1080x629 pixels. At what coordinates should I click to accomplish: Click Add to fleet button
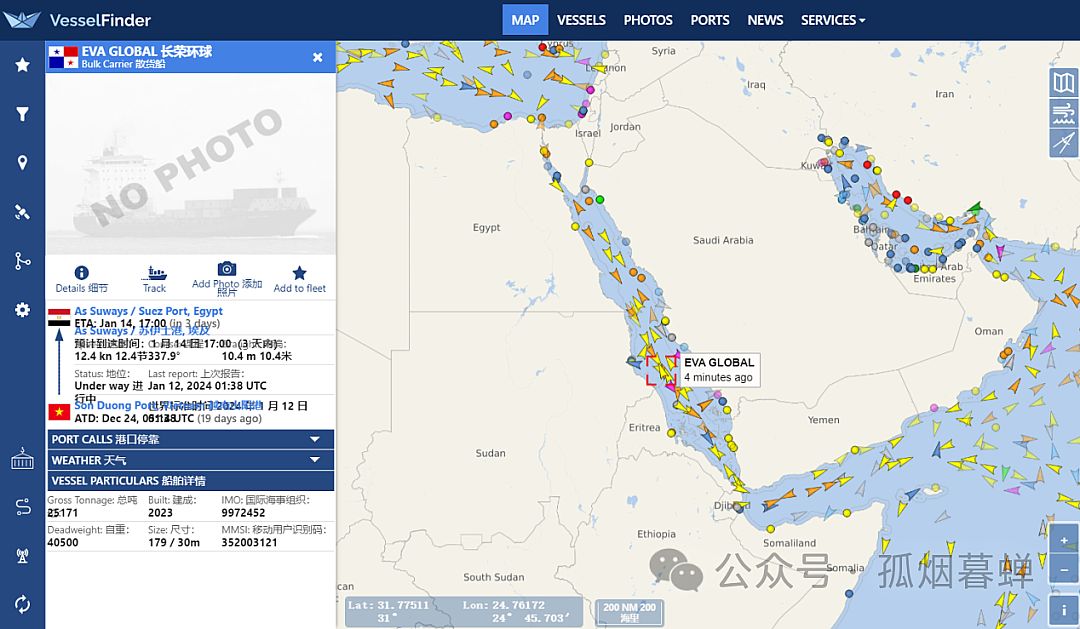299,279
